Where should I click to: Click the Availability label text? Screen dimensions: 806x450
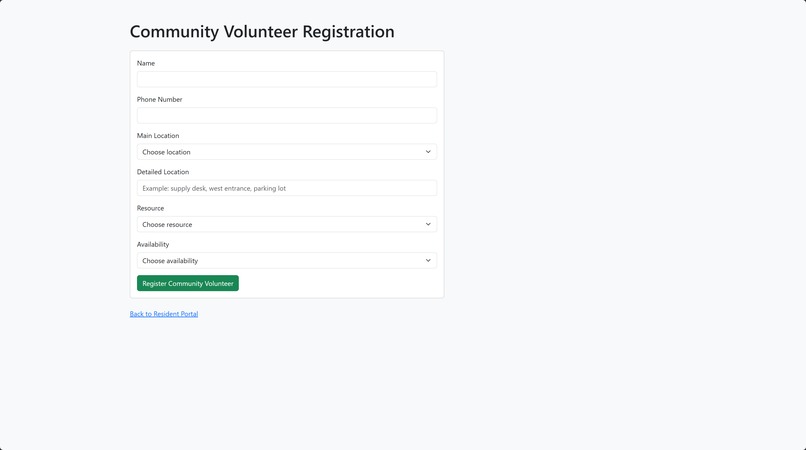(x=153, y=244)
